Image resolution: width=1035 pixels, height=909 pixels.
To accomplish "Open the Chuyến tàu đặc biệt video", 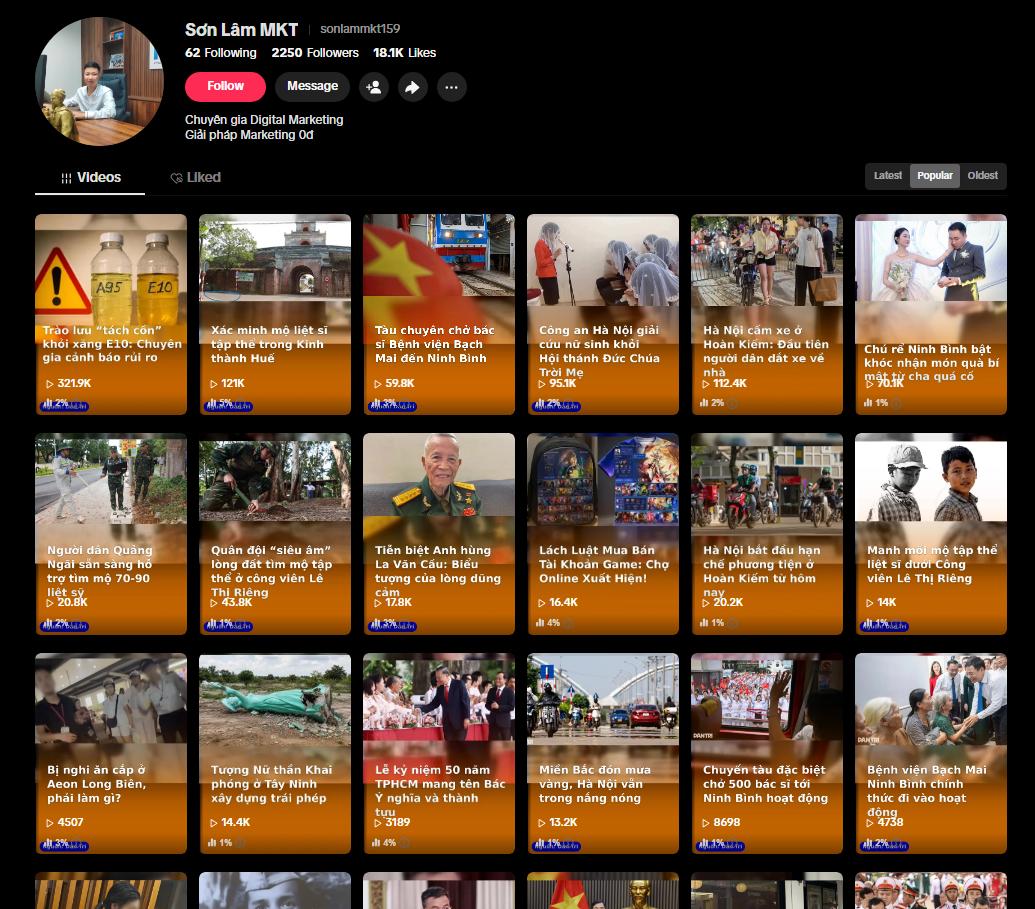I will pyautogui.click(x=767, y=754).
